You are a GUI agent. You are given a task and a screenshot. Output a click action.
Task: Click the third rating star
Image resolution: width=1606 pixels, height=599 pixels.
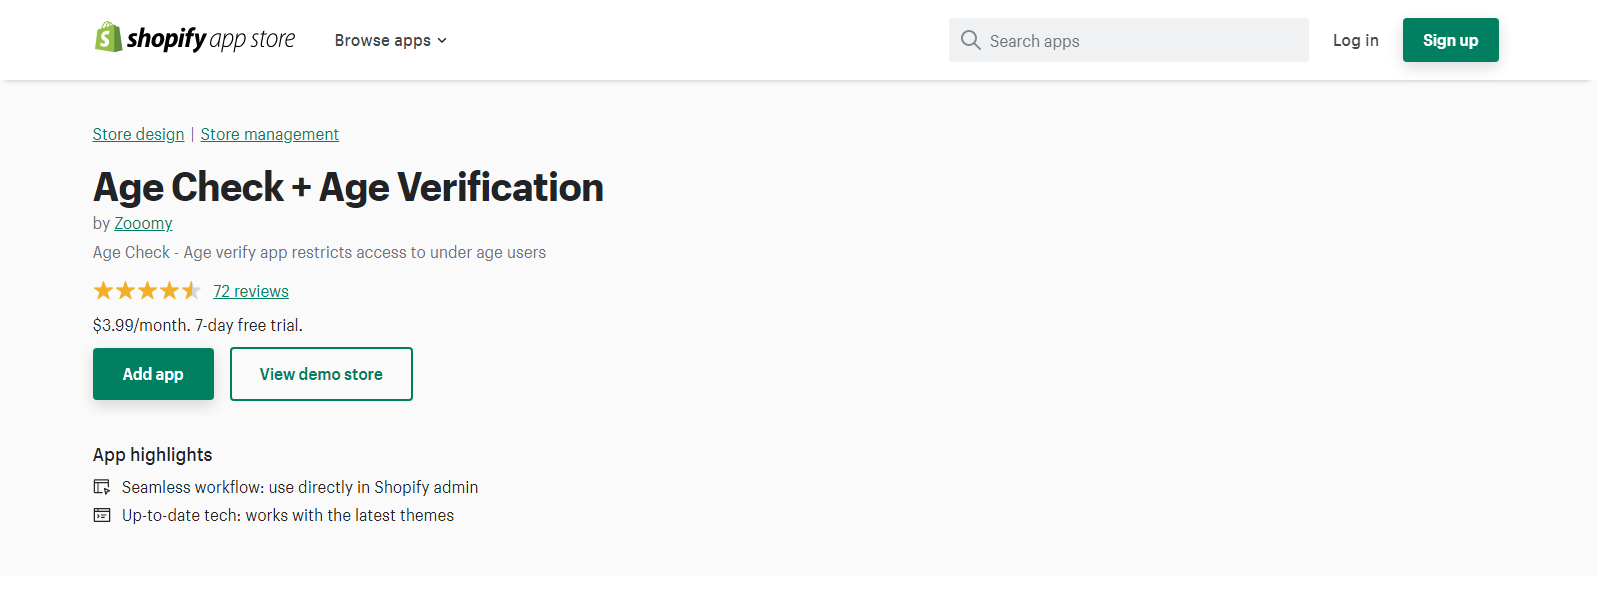pos(147,291)
